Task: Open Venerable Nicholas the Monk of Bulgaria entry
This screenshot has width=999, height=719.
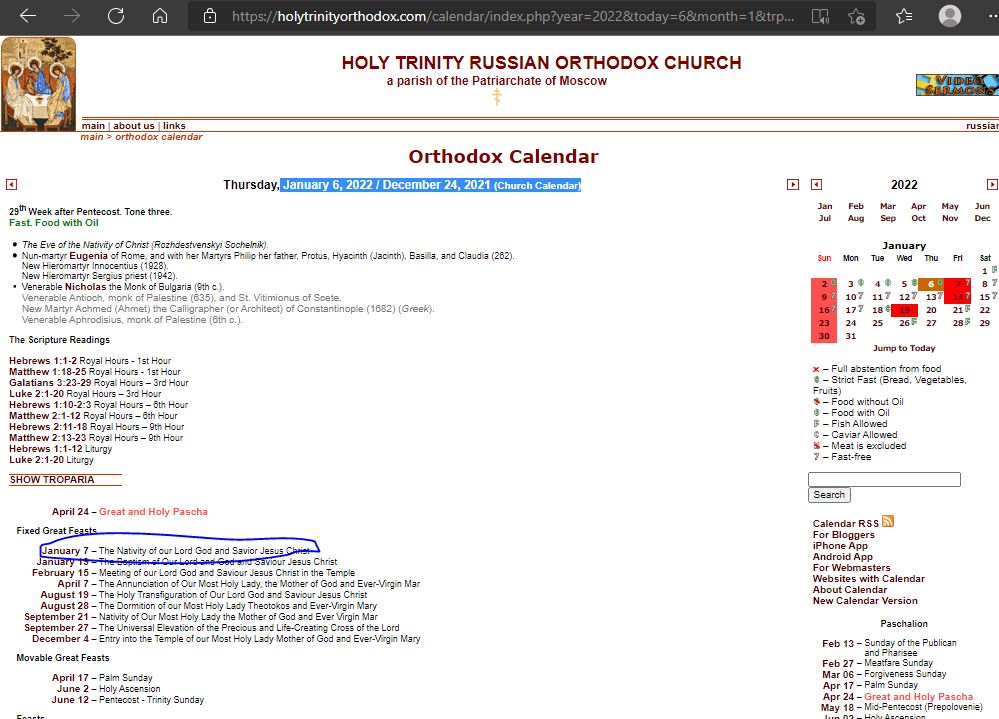Action: coord(123,287)
